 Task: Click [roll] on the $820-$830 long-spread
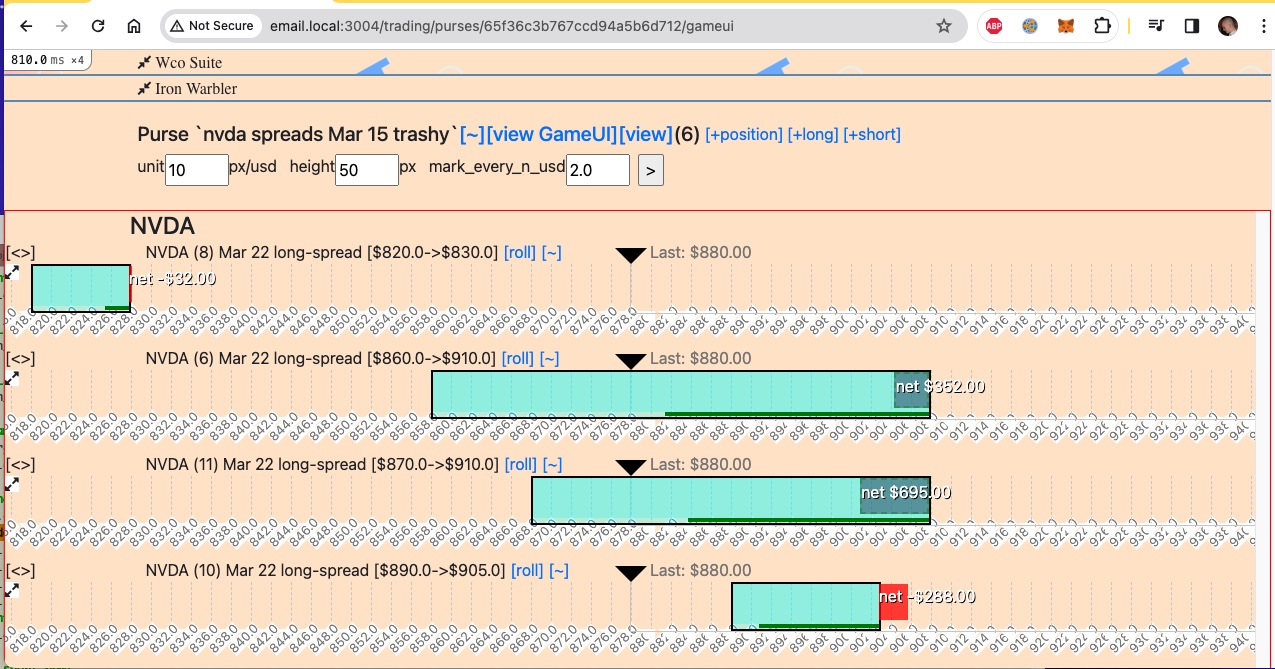pyautogui.click(x=520, y=252)
